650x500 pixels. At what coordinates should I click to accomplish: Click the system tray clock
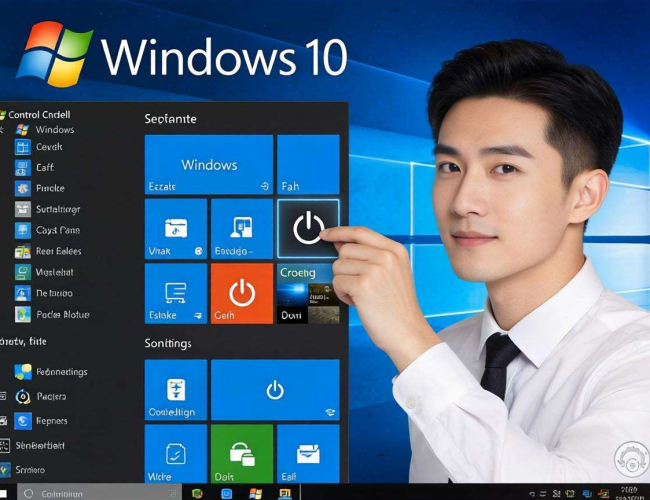[629, 493]
